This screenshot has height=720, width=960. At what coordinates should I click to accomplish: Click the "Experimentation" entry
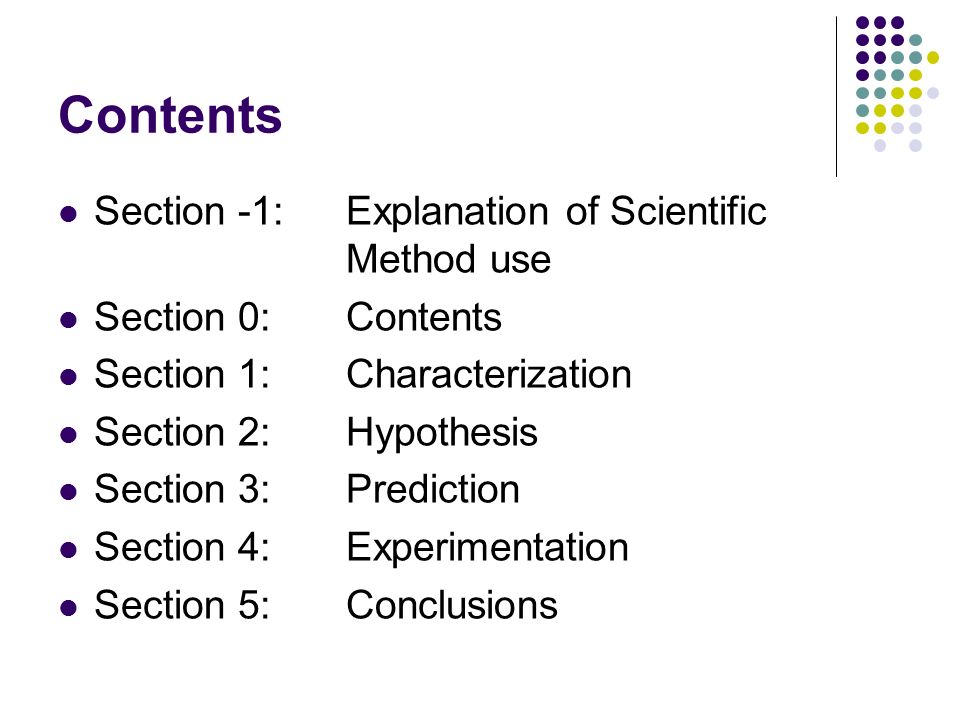click(x=487, y=549)
